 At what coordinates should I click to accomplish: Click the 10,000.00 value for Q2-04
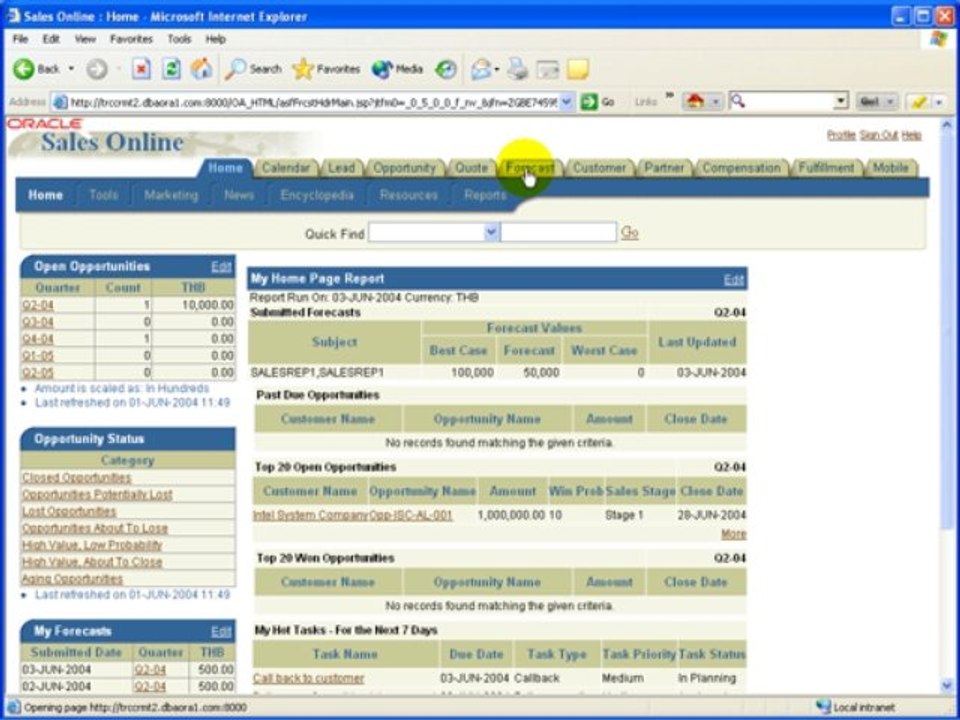pos(208,305)
